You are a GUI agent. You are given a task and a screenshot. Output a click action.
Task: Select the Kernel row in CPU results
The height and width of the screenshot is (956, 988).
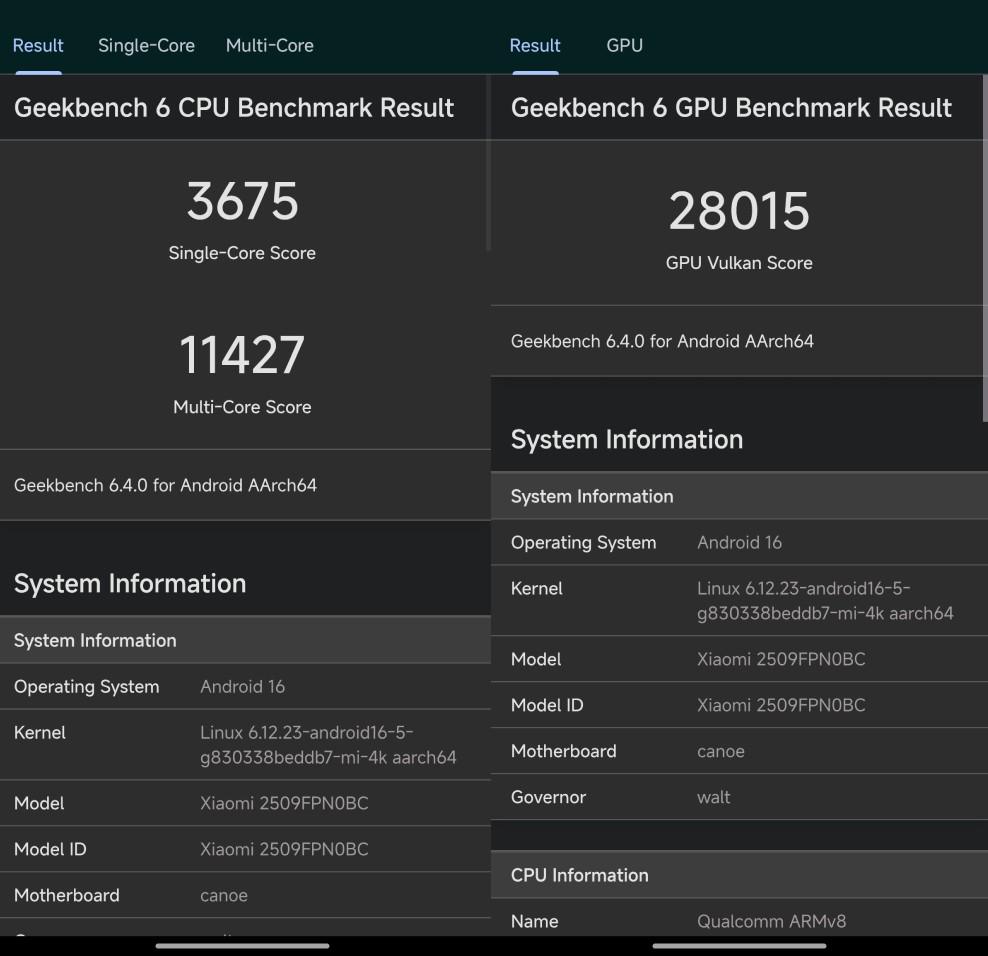coord(245,745)
